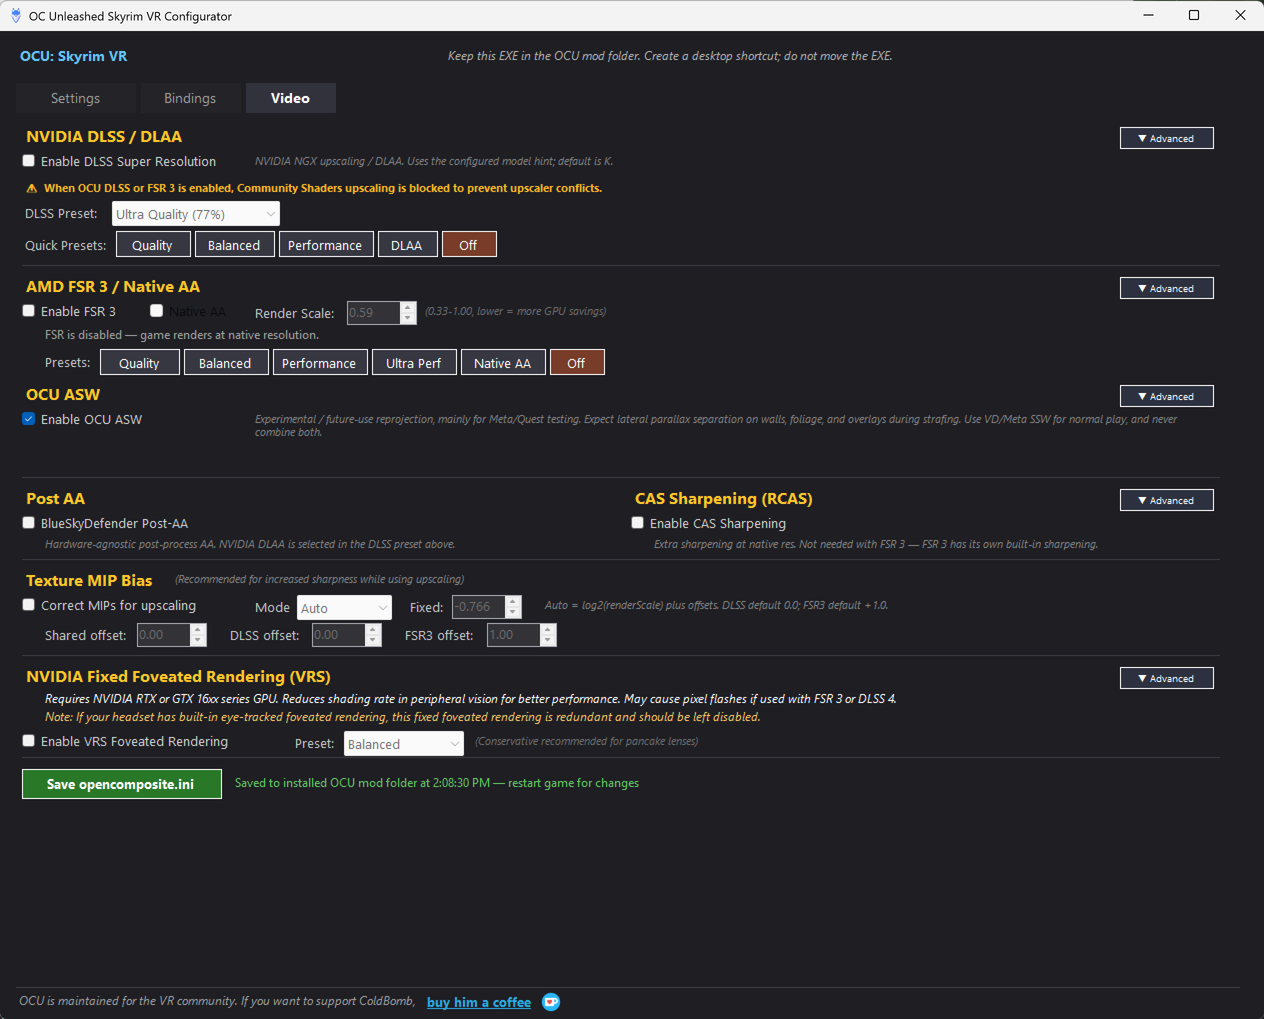Expand Advanced for AMD FSR 3 section
Viewport: 1264px width, 1019px height.
click(x=1166, y=288)
